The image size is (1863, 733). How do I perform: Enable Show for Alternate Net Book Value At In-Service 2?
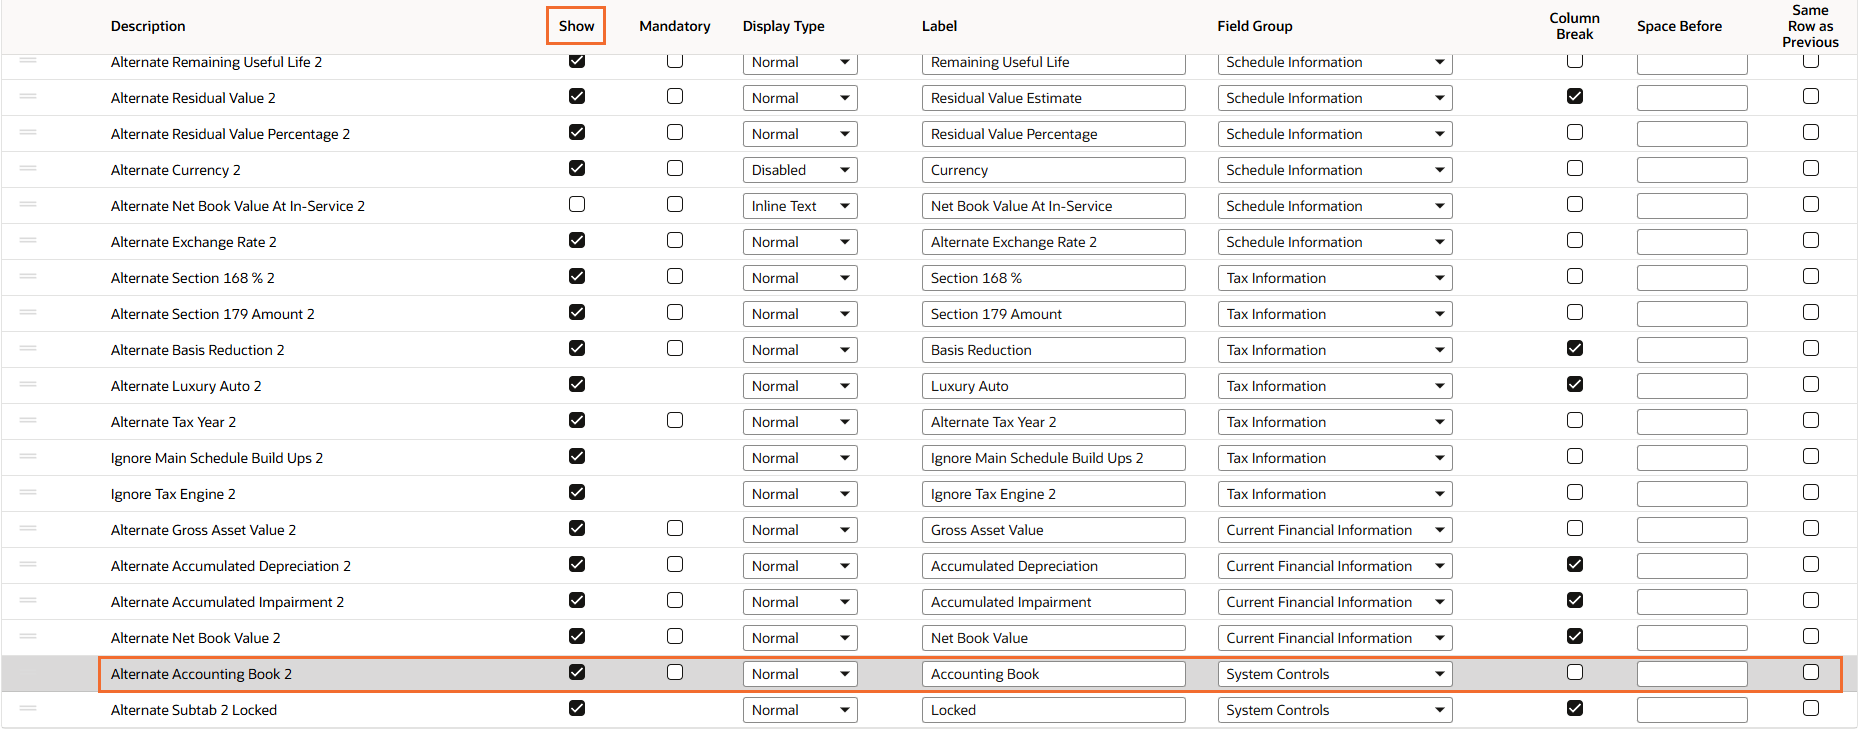coord(577,205)
